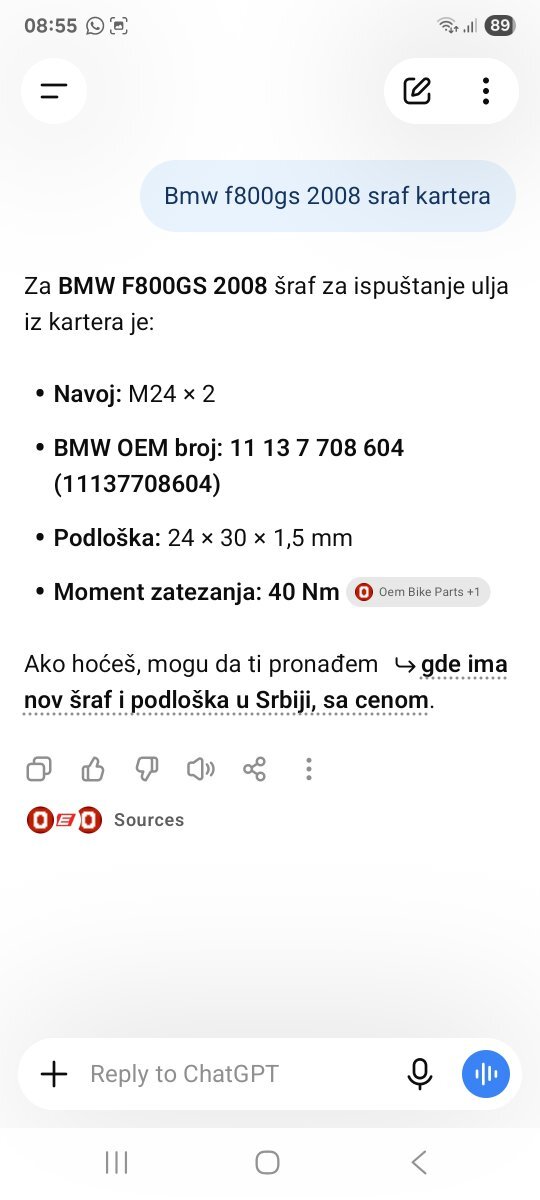
Task: Share the response using share icon
Action: [x=255, y=769]
